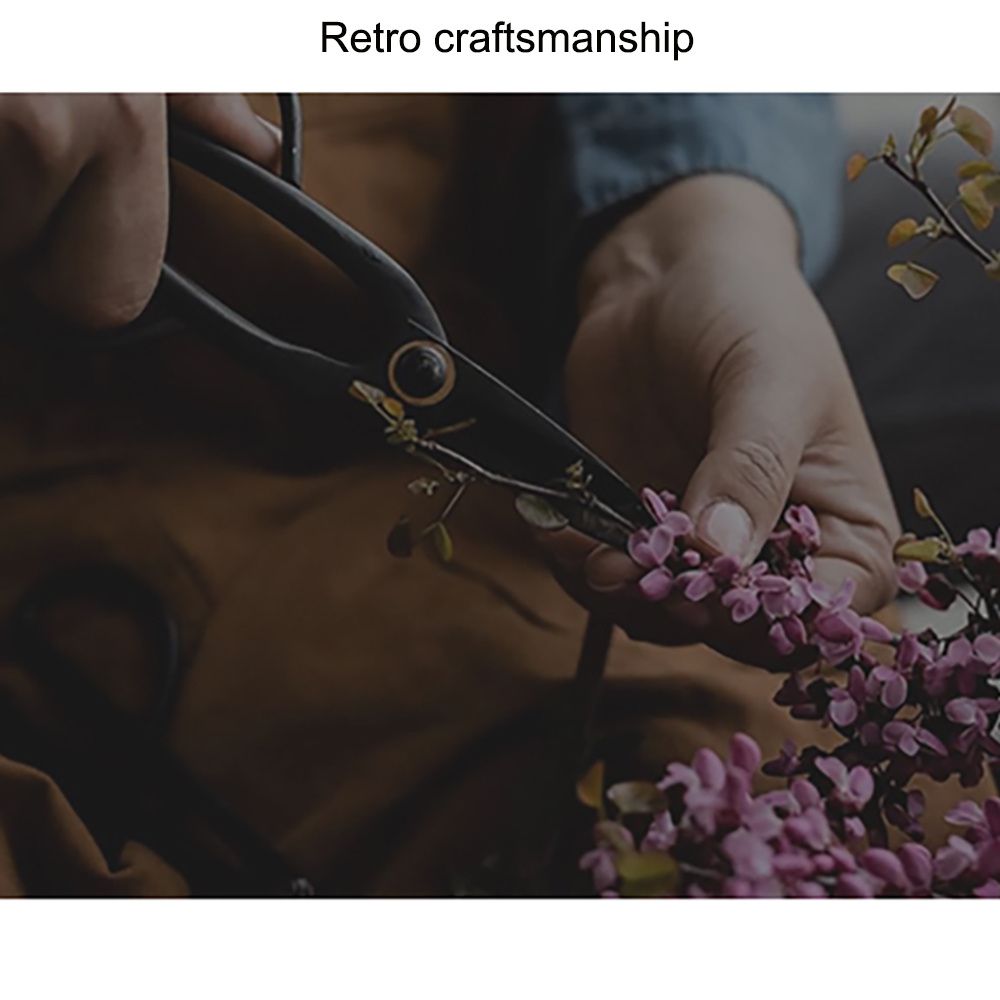
Task: Click the word "craftsmanship" in the title
Action: click(x=564, y=40)
